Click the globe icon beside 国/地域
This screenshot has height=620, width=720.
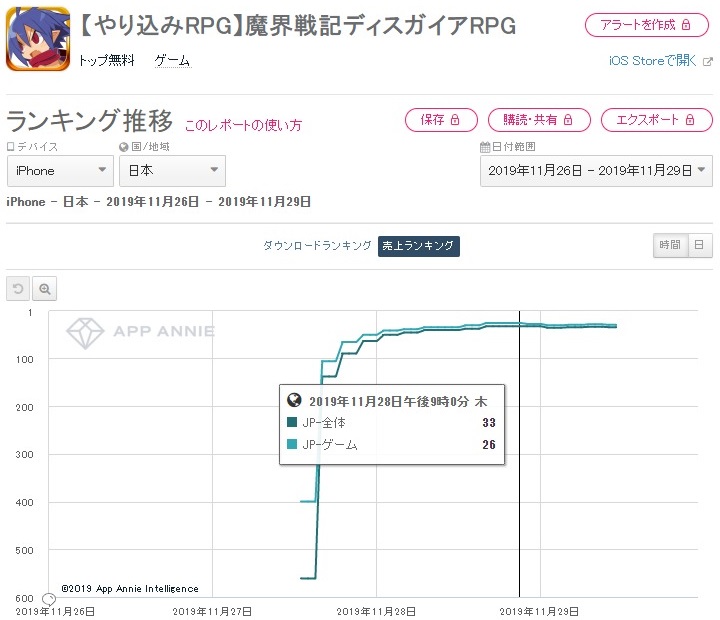click(124, 147)
